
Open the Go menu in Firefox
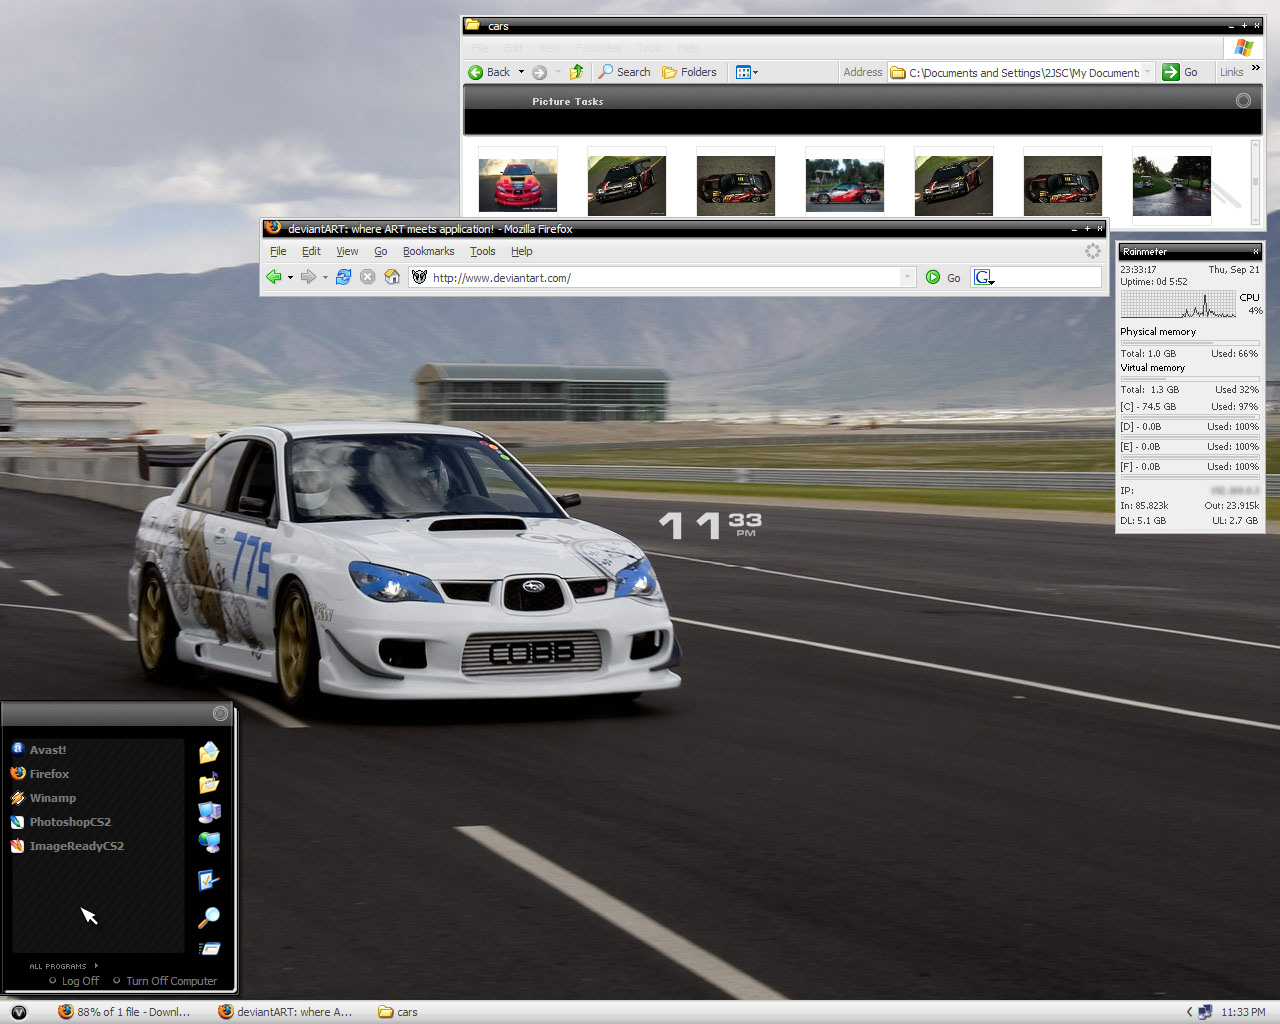380,251
